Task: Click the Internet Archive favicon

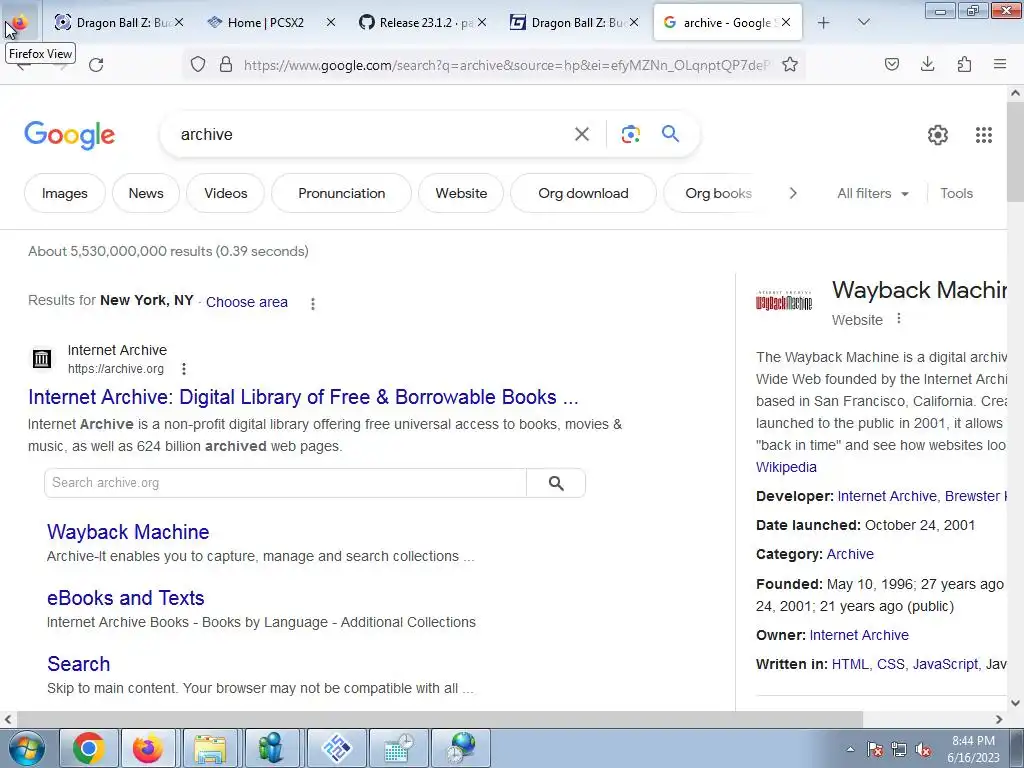Action: [42, 359]
